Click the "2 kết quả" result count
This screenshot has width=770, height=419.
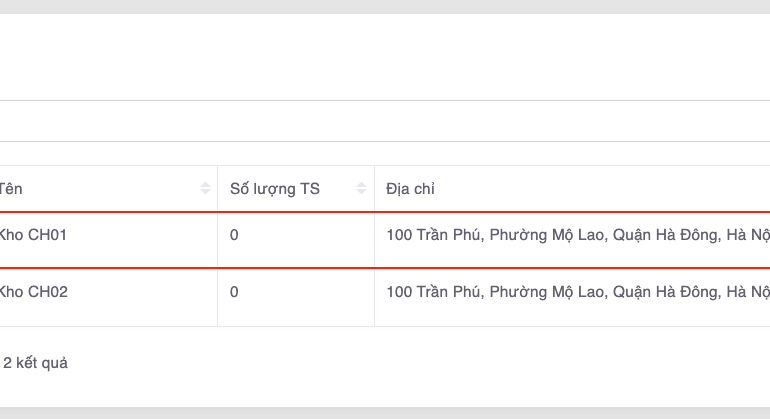(x=36, y=363)
